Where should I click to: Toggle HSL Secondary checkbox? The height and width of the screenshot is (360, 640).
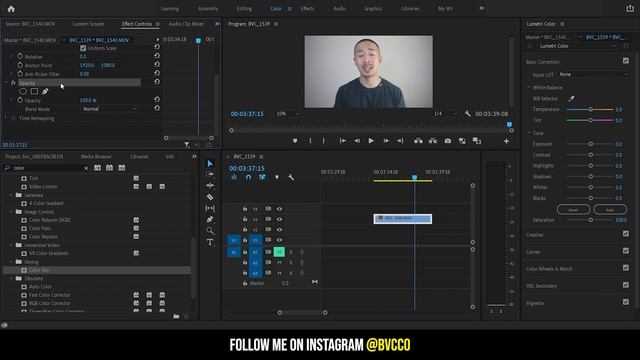626,284
